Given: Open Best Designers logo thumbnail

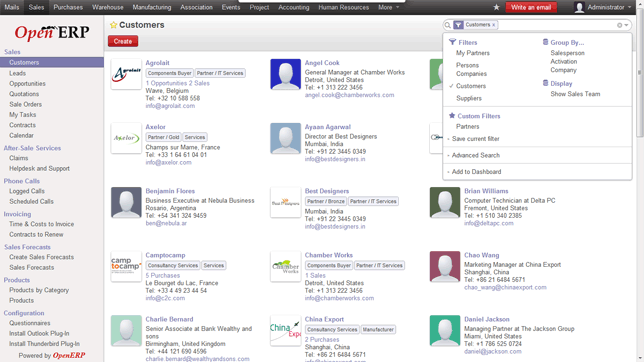Looking at the screenshot, I should click(285, 202).
